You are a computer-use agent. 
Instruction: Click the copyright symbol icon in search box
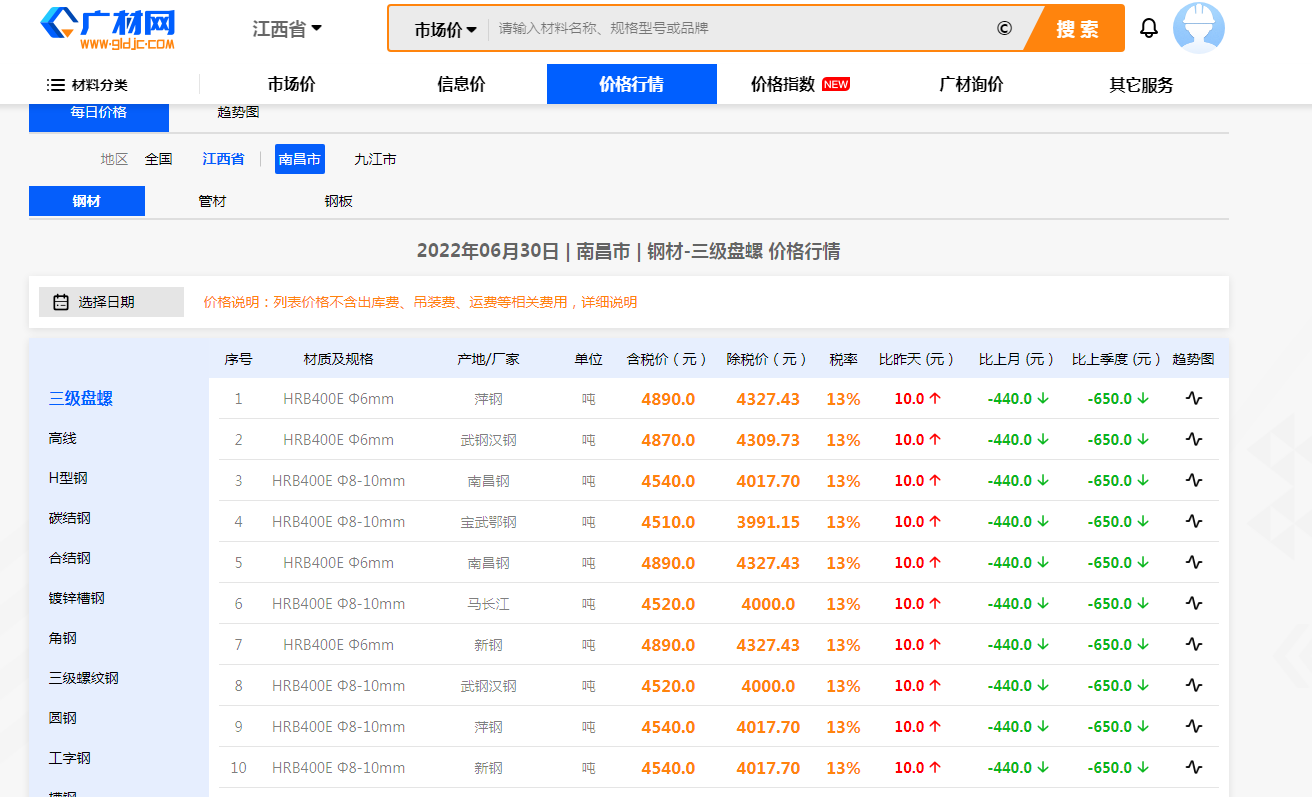coord(1004,28)
